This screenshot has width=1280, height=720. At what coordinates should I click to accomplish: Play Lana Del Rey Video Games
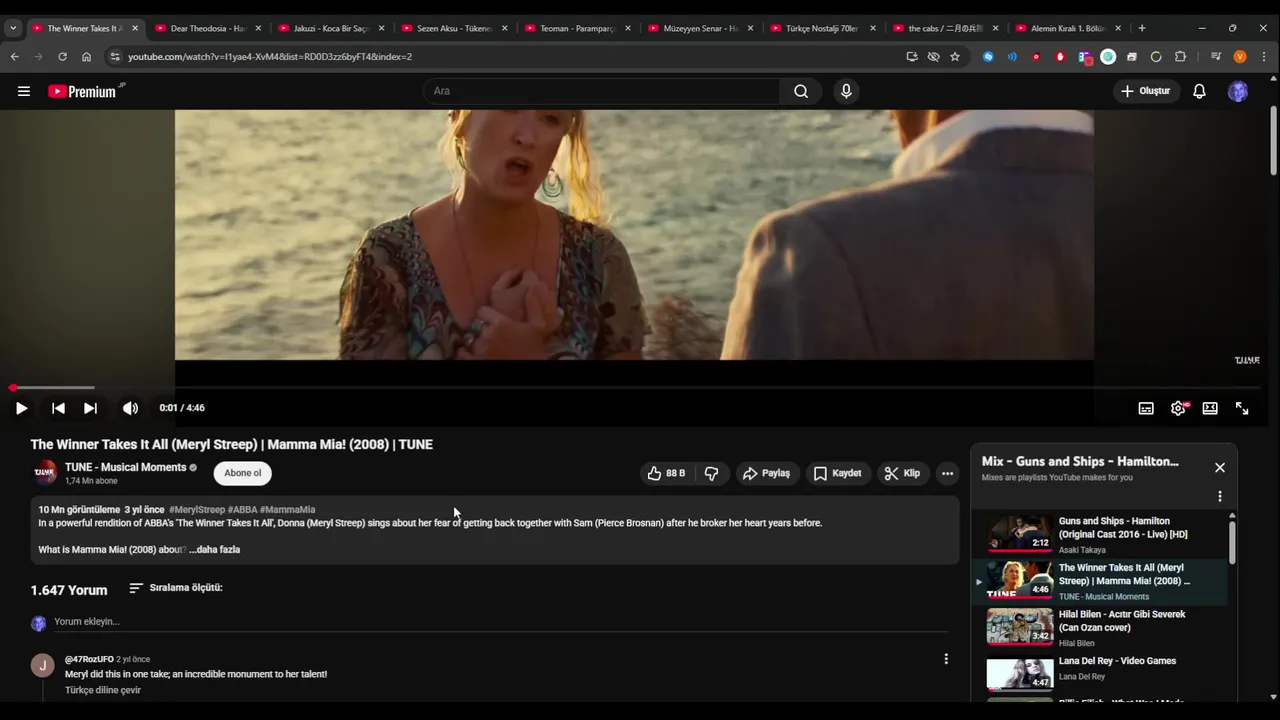coord(1099,672)
